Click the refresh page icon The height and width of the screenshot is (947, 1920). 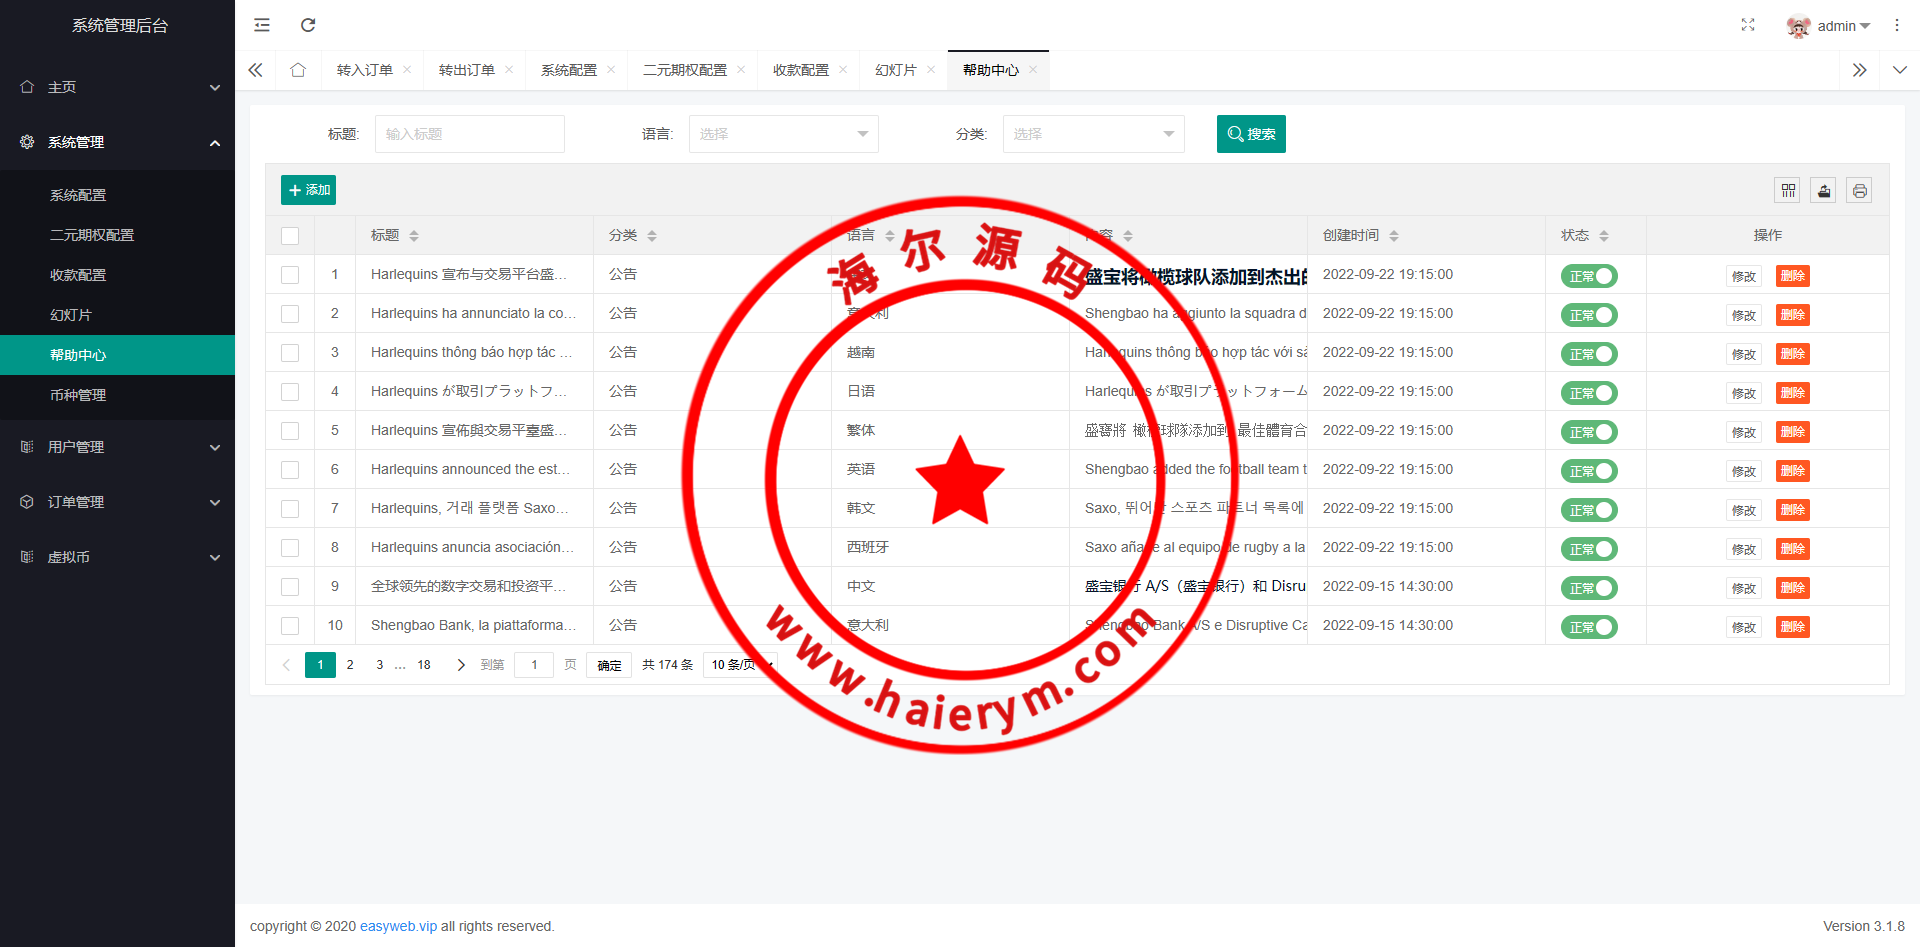308,25
